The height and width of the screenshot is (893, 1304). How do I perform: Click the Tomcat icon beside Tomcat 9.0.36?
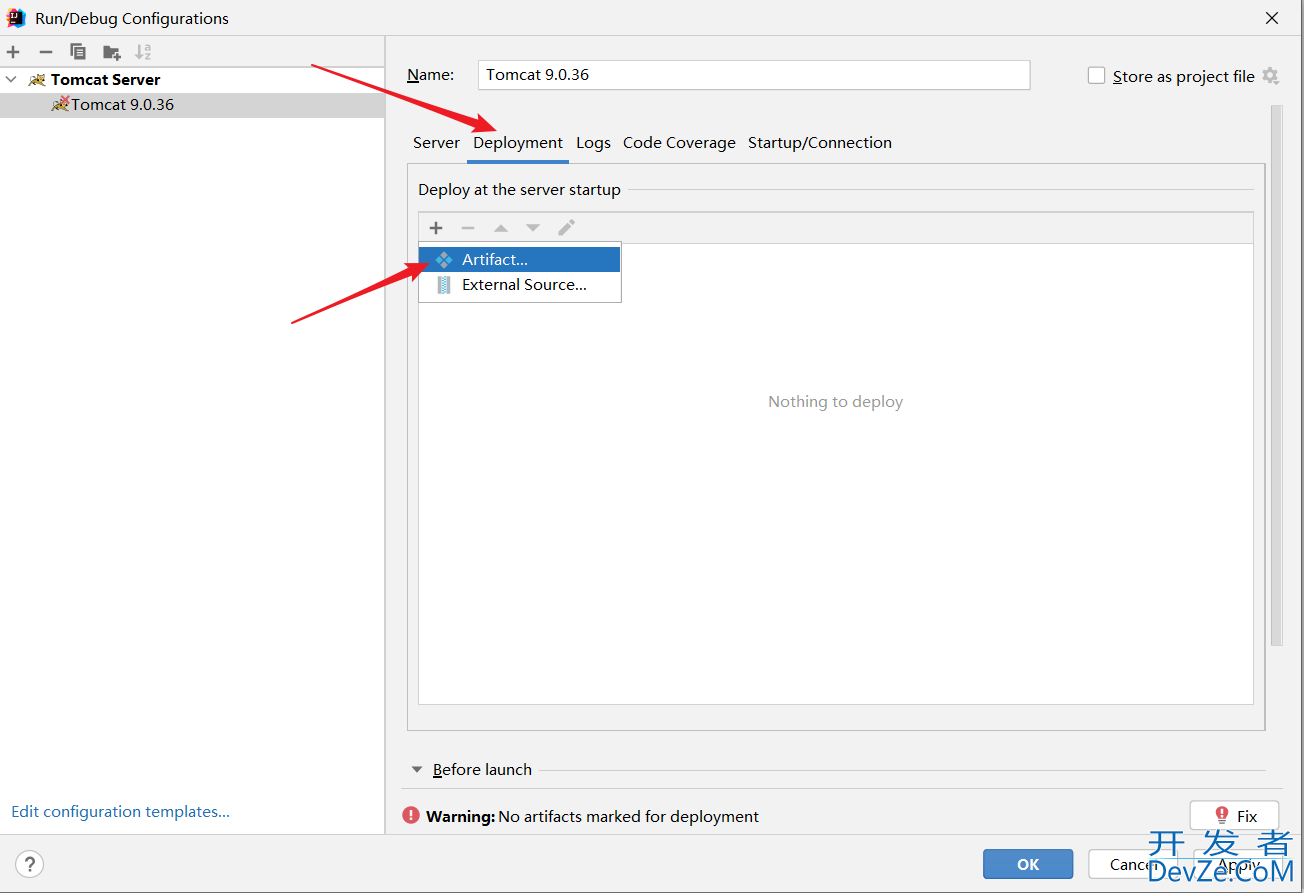60,104
